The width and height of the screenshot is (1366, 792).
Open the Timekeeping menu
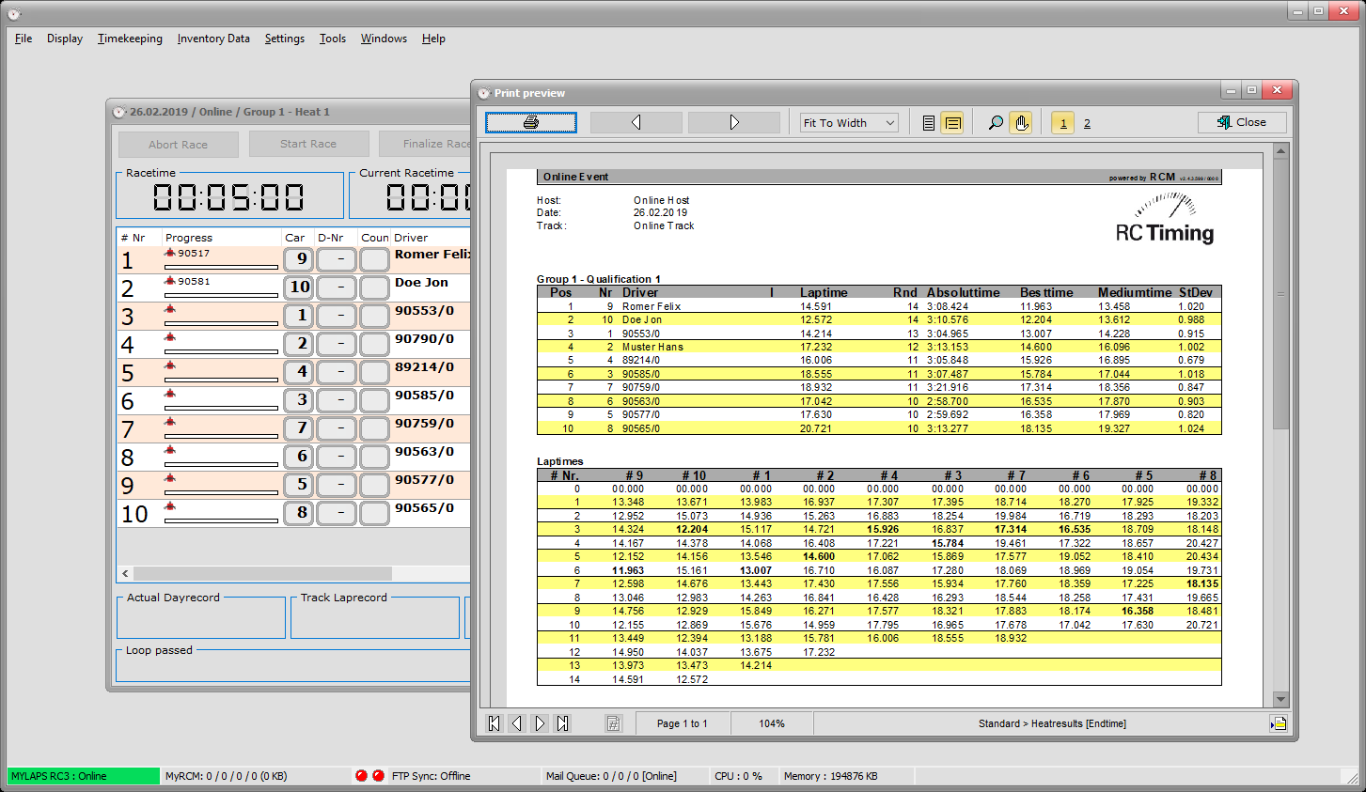(x=130, y=39)
